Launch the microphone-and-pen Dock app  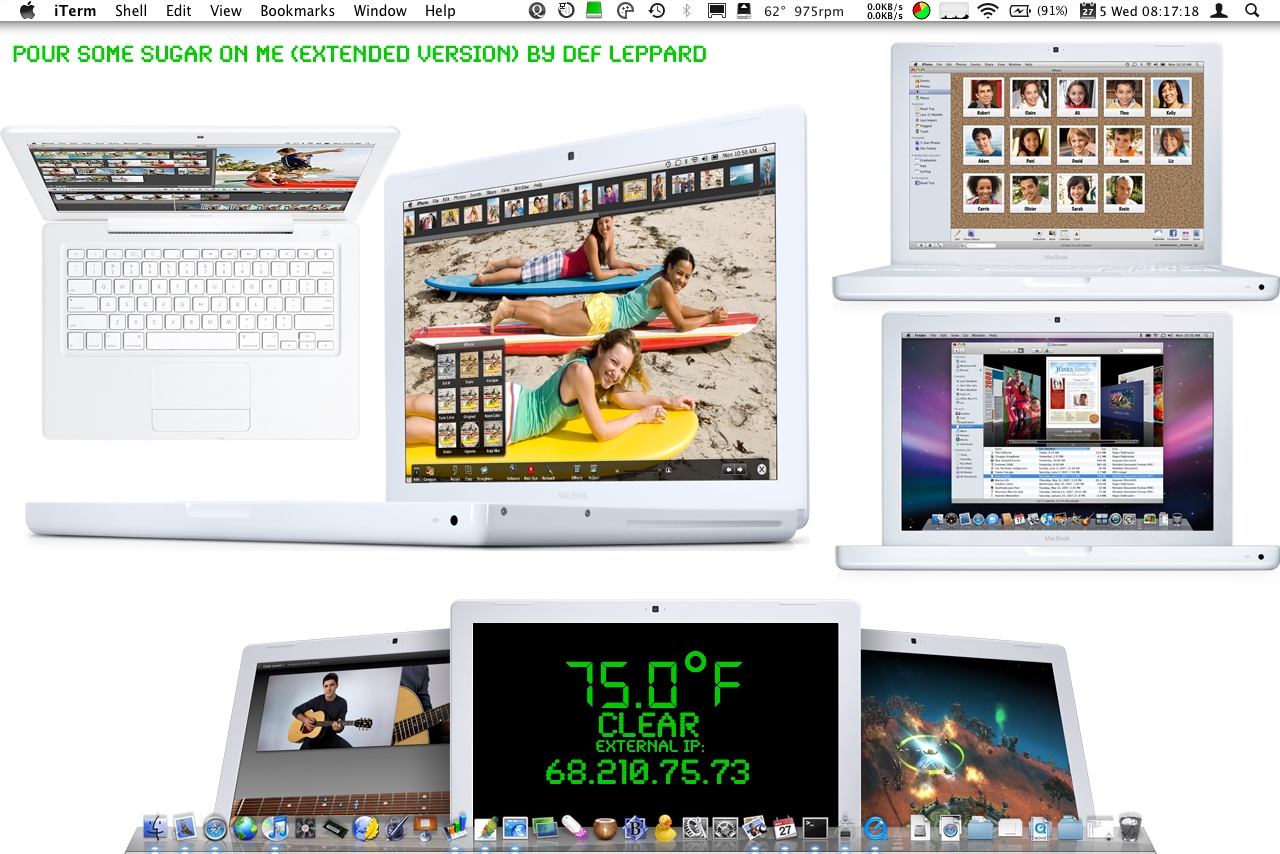(x=395, y=827)
